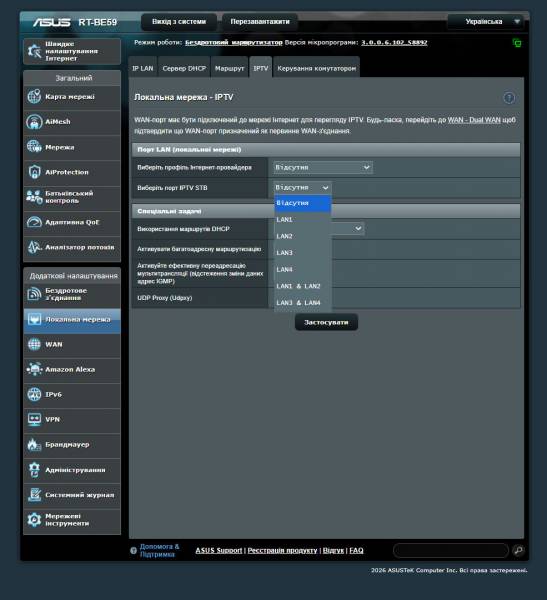Click the search magnifier icon in footer
Viewport: 547px width, 600px height.
518,550
